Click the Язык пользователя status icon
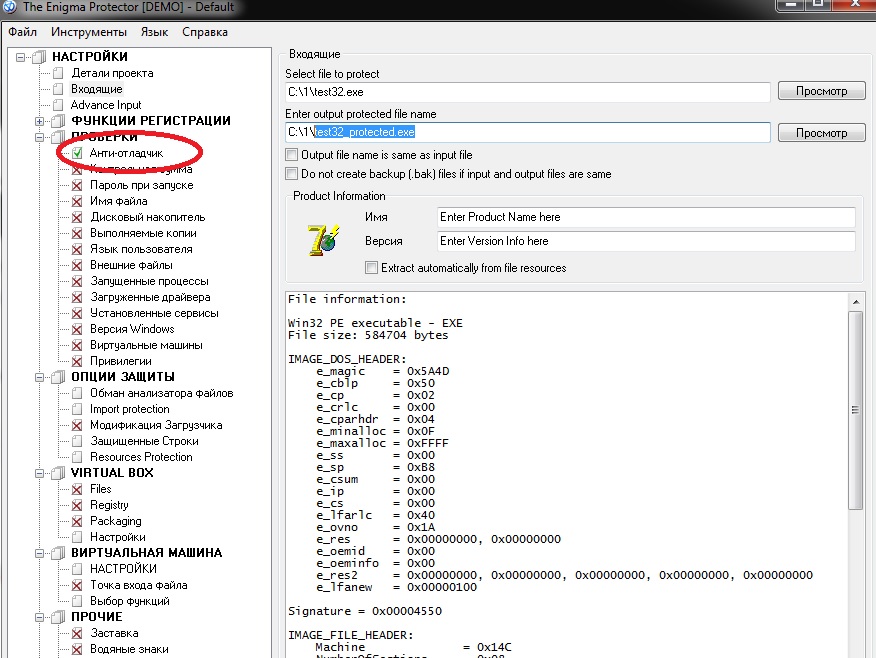Image resolution: width=876 pixels, height=658 pixels. [x=77, y=249]
